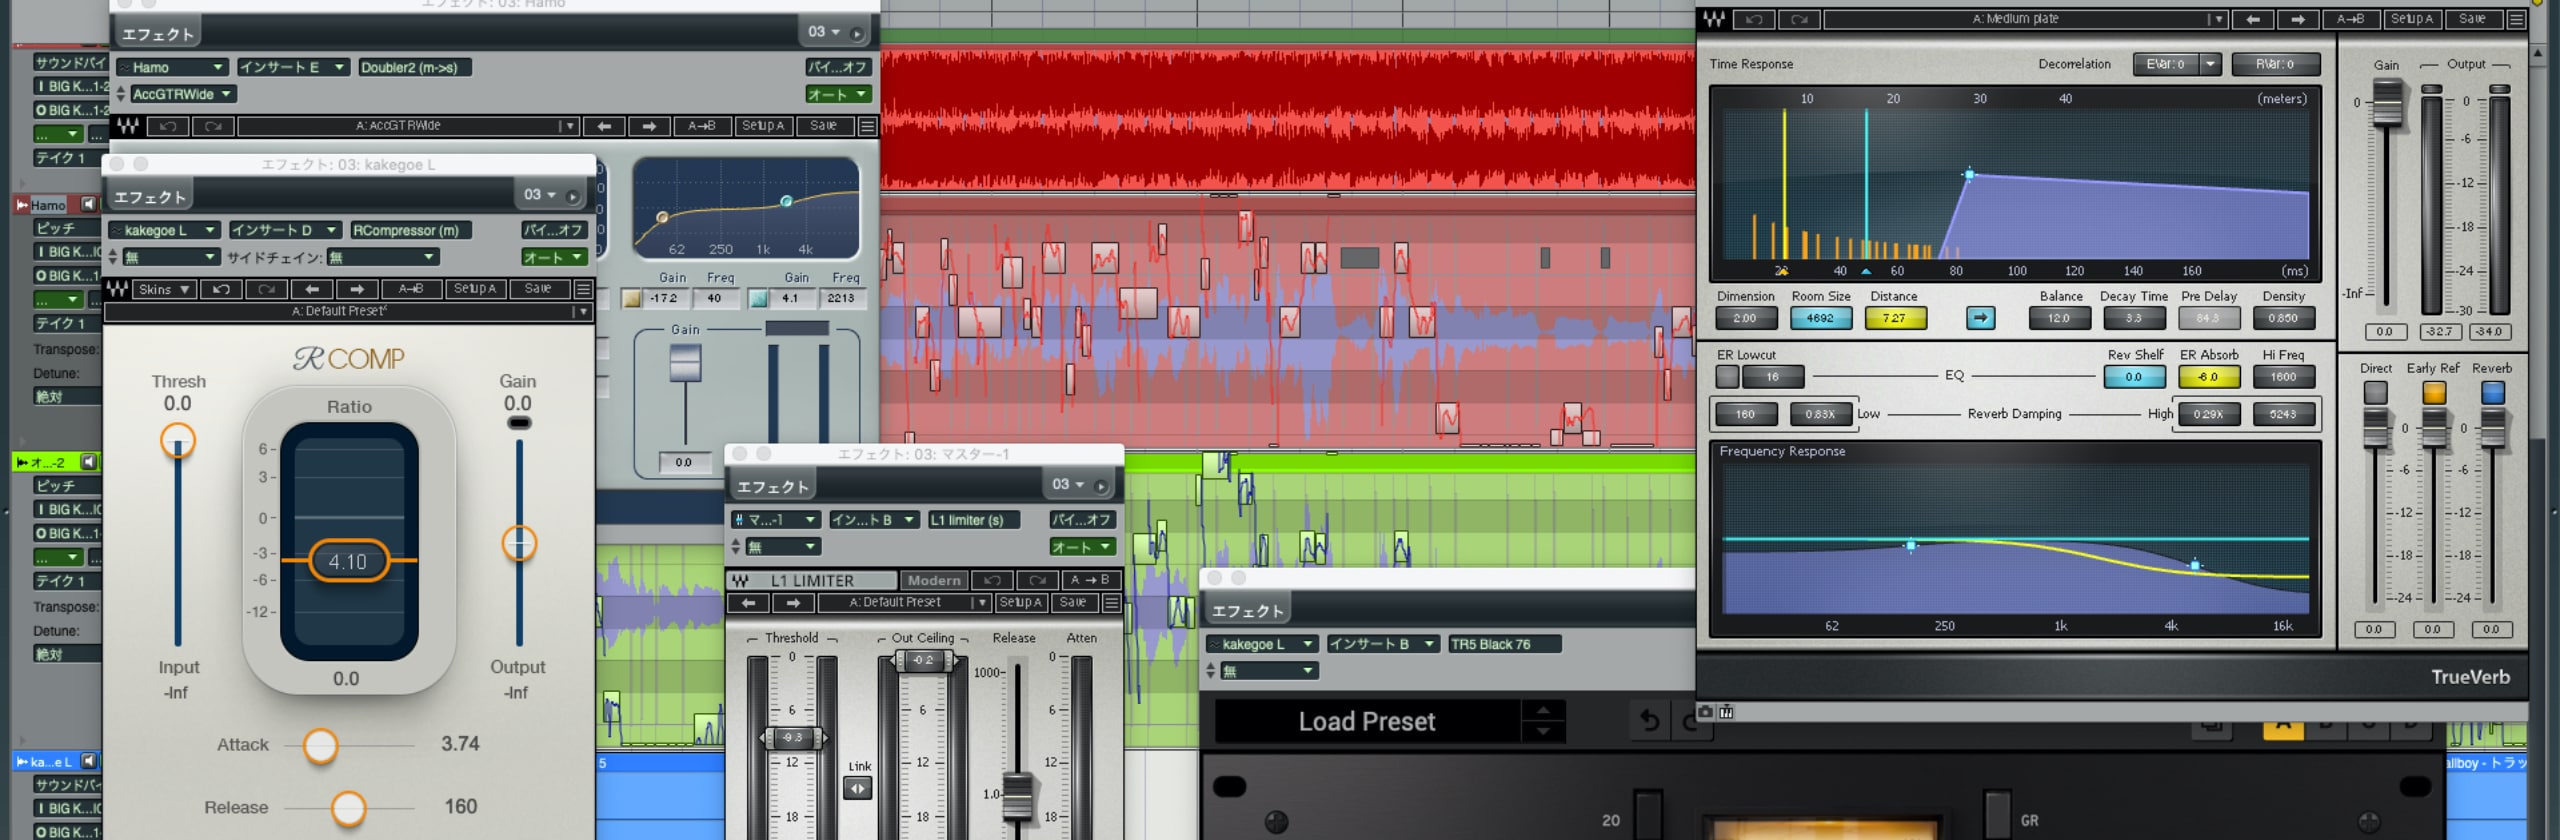The image size is (2560, 840).
Task: Open the L1 Limiter menu icon
Action: (x=1110, y=603)
